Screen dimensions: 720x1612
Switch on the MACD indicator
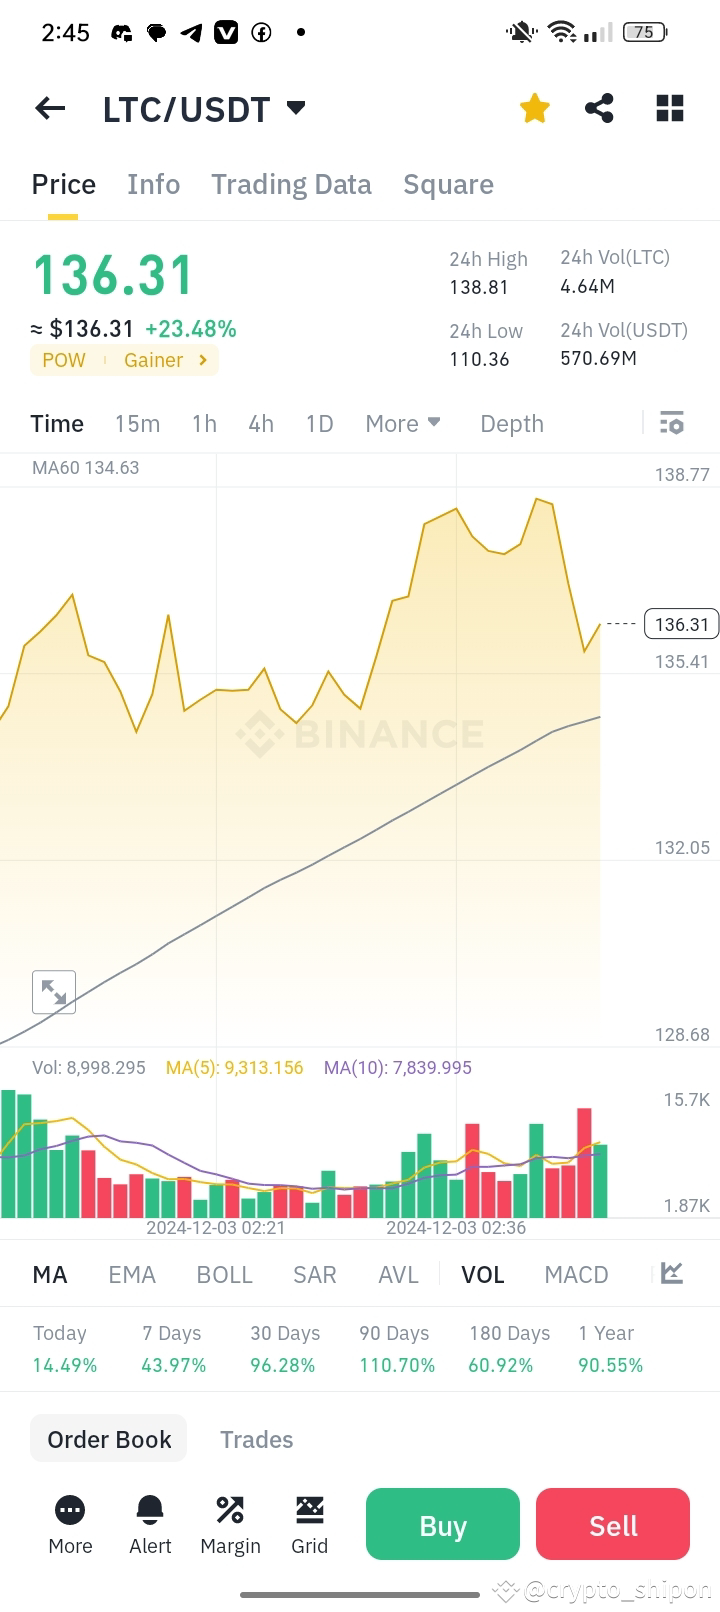(576, 1274)
